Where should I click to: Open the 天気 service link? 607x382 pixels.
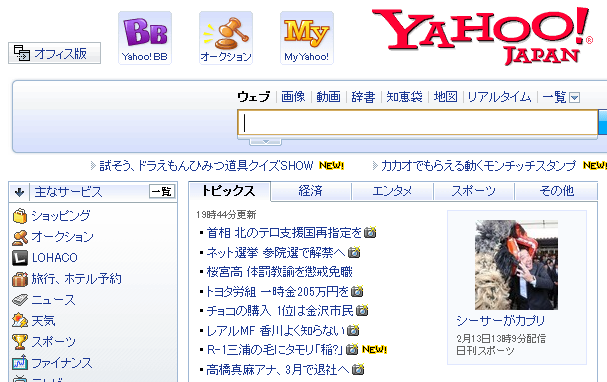pyautogui.click(x=43, y=321)
